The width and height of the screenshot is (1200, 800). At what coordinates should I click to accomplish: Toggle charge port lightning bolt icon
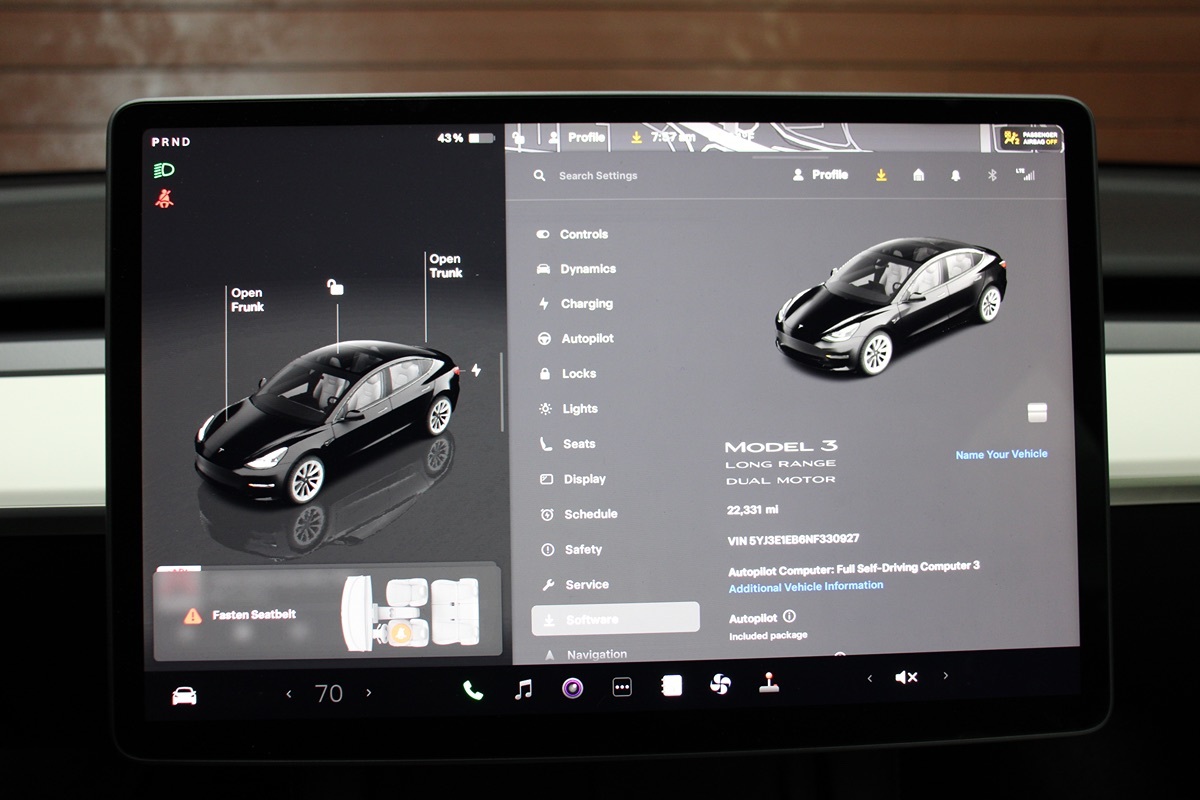pos(476,370)
